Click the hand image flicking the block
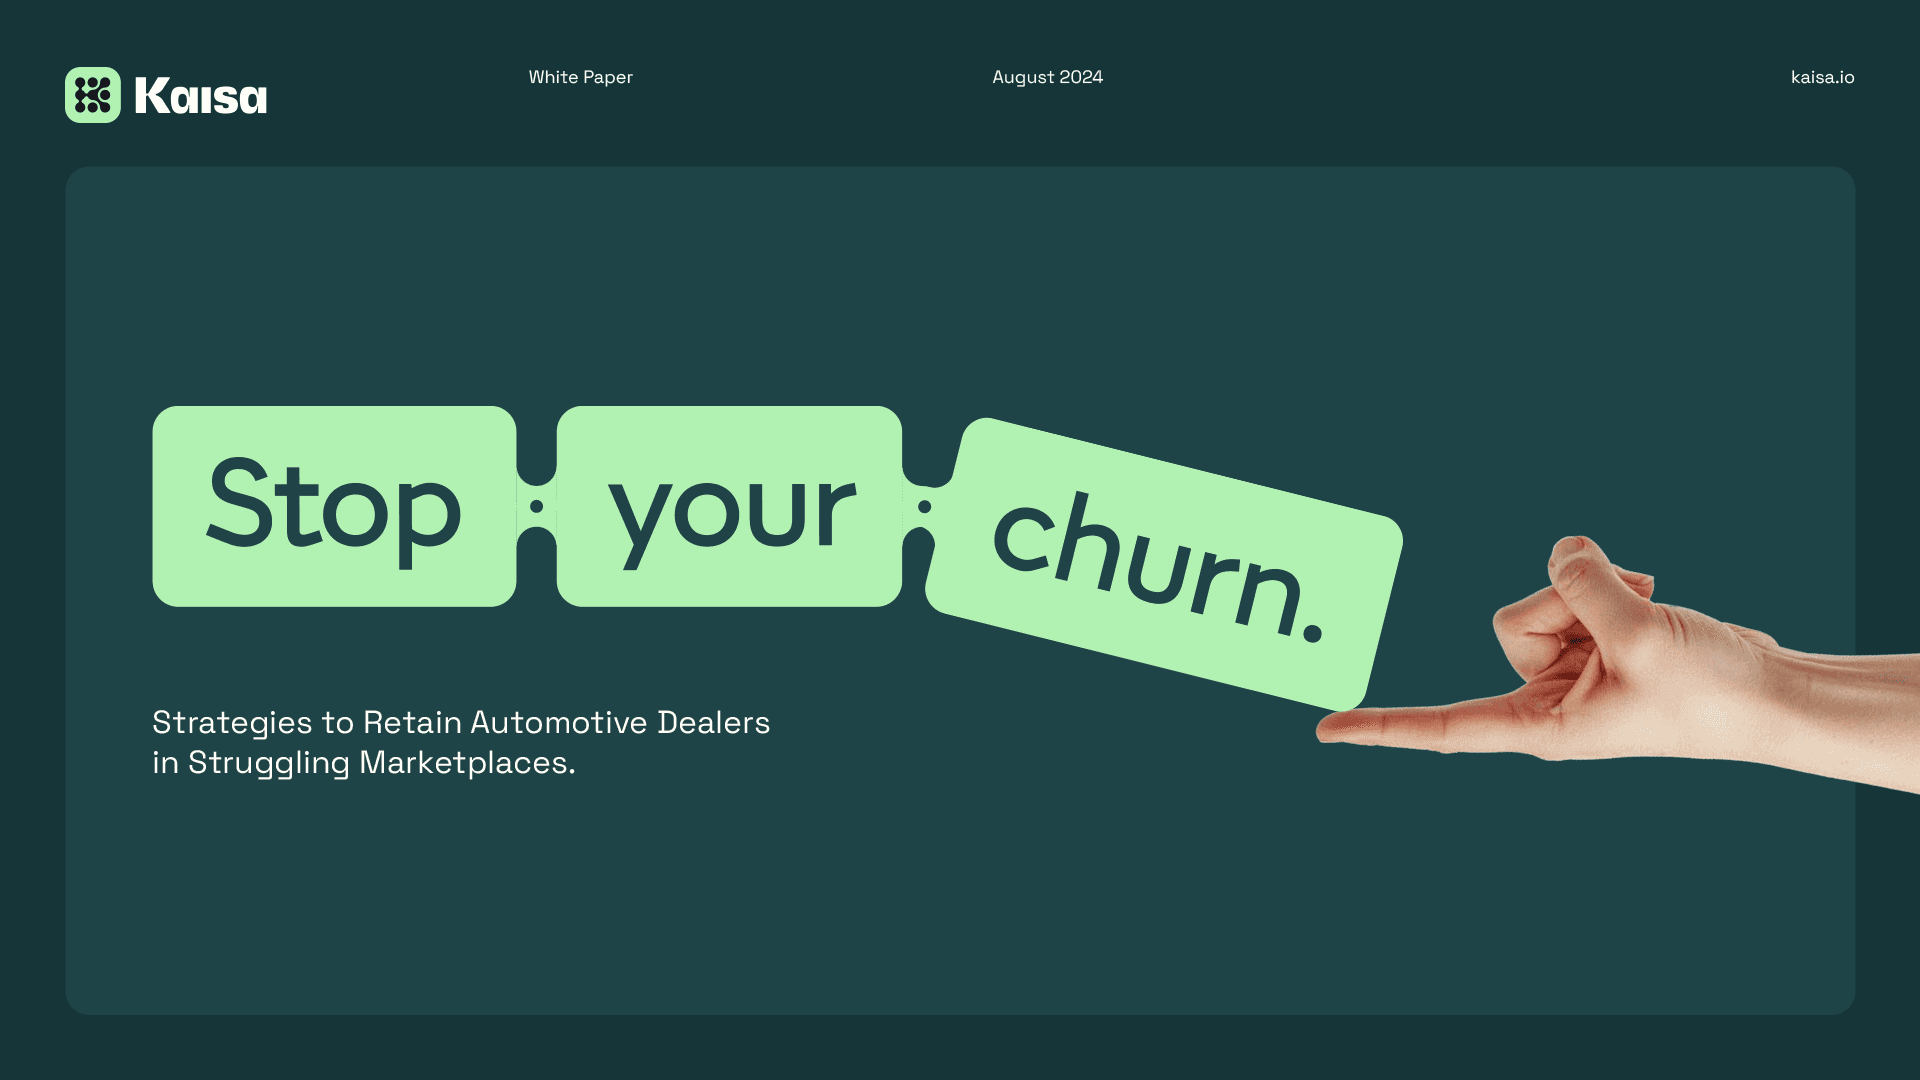 point(1617,666)
